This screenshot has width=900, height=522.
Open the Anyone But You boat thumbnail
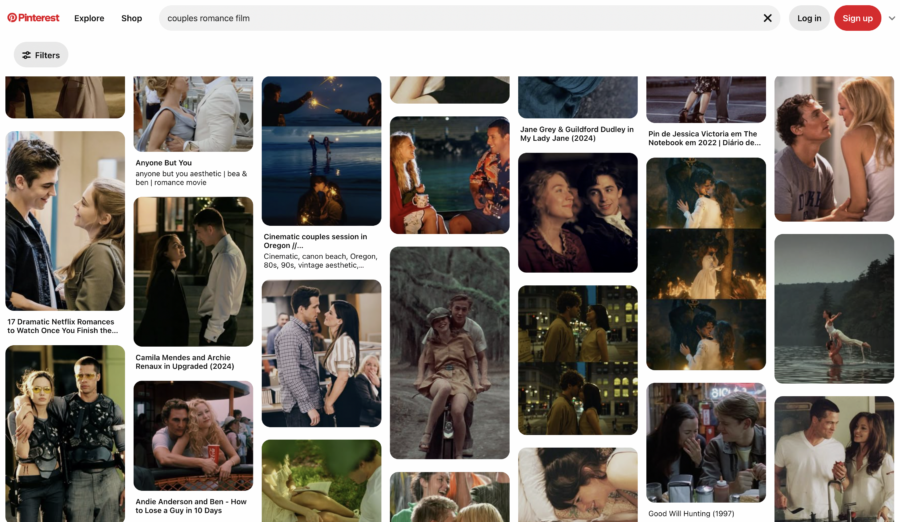193,114
